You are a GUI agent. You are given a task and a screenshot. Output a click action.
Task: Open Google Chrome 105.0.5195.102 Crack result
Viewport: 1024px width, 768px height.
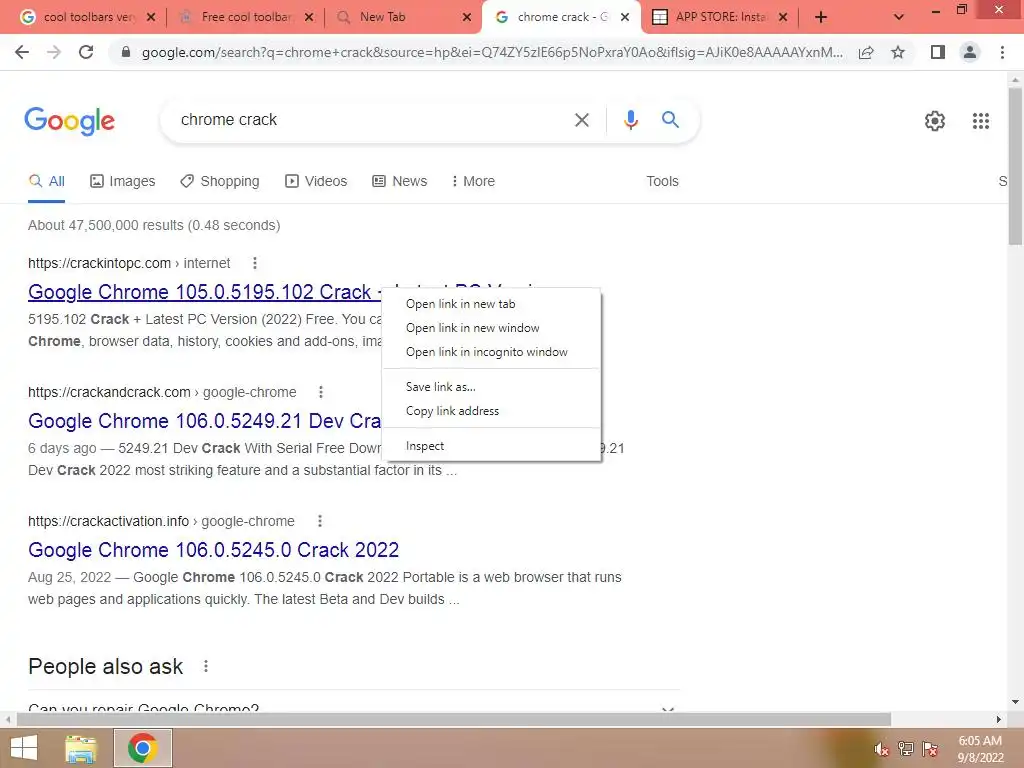point(204,292)
